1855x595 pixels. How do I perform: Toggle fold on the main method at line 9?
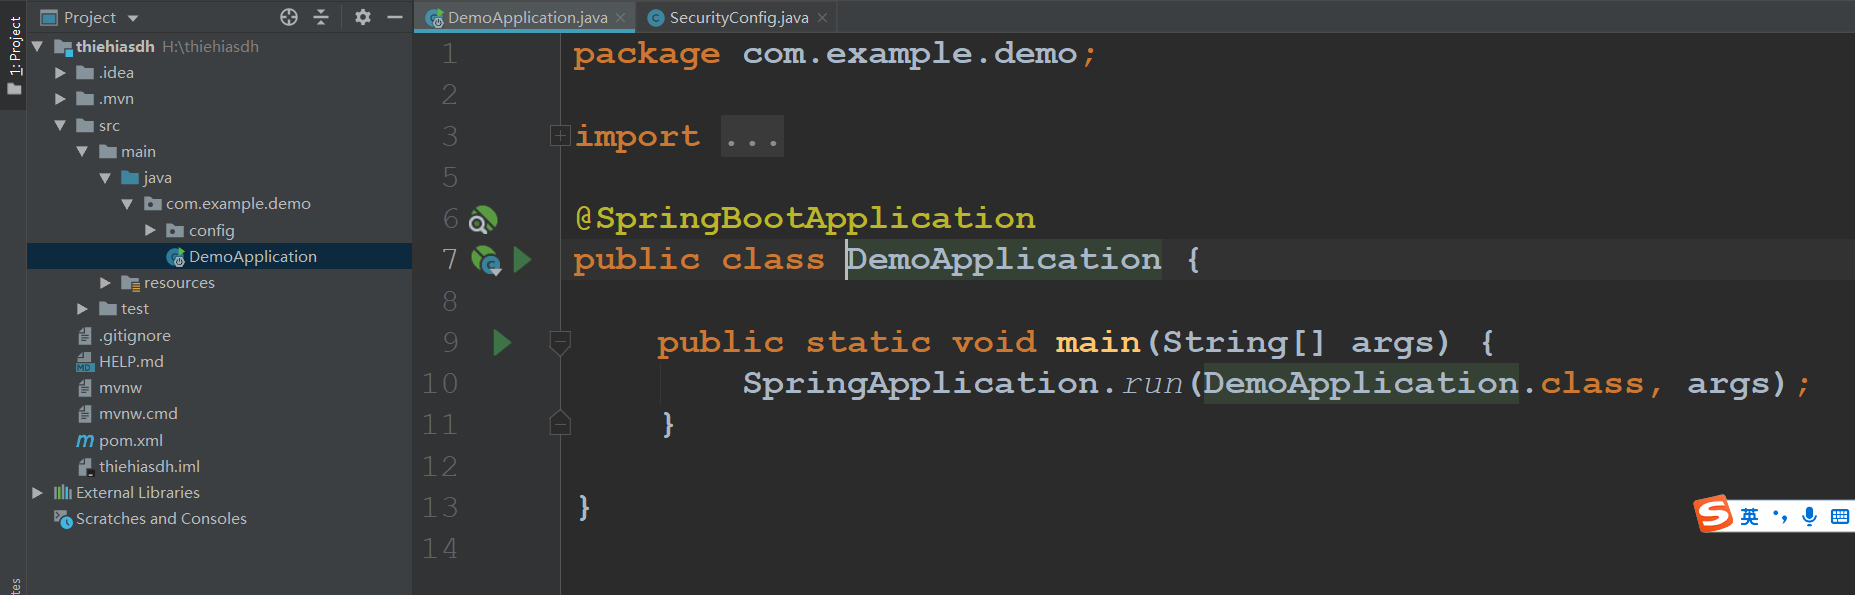(x=560, y=342)
